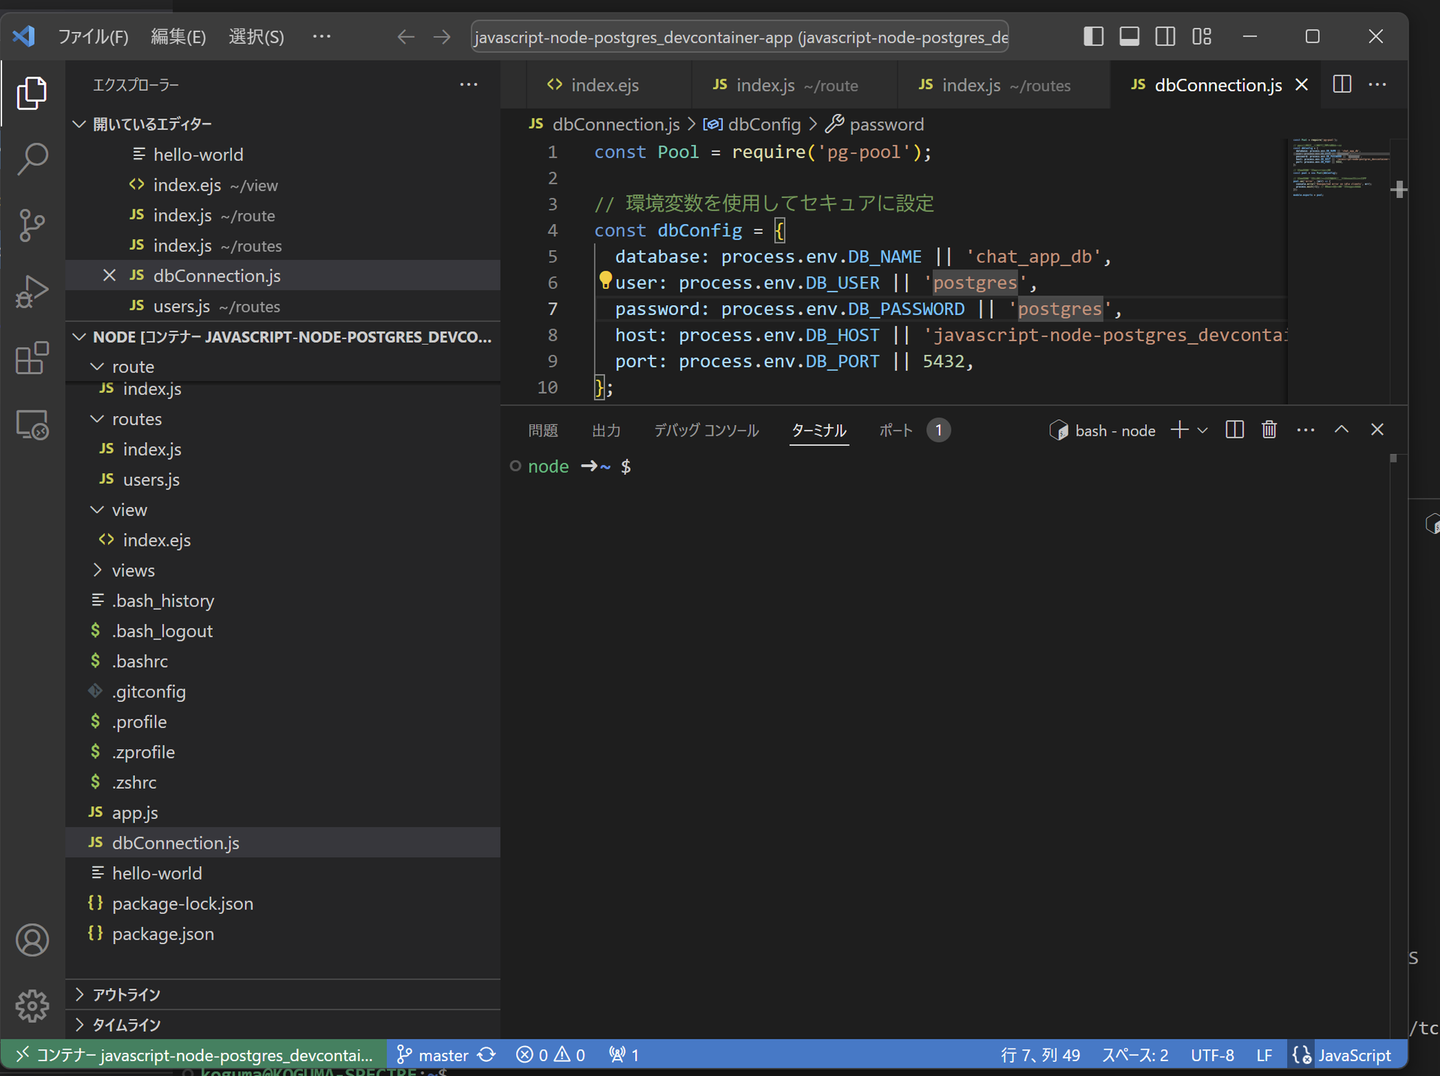This screenshot has height=1076, width=1440.
Task: Switch to the デバッグ コンソール panel tab
Action: pos(706,430)
